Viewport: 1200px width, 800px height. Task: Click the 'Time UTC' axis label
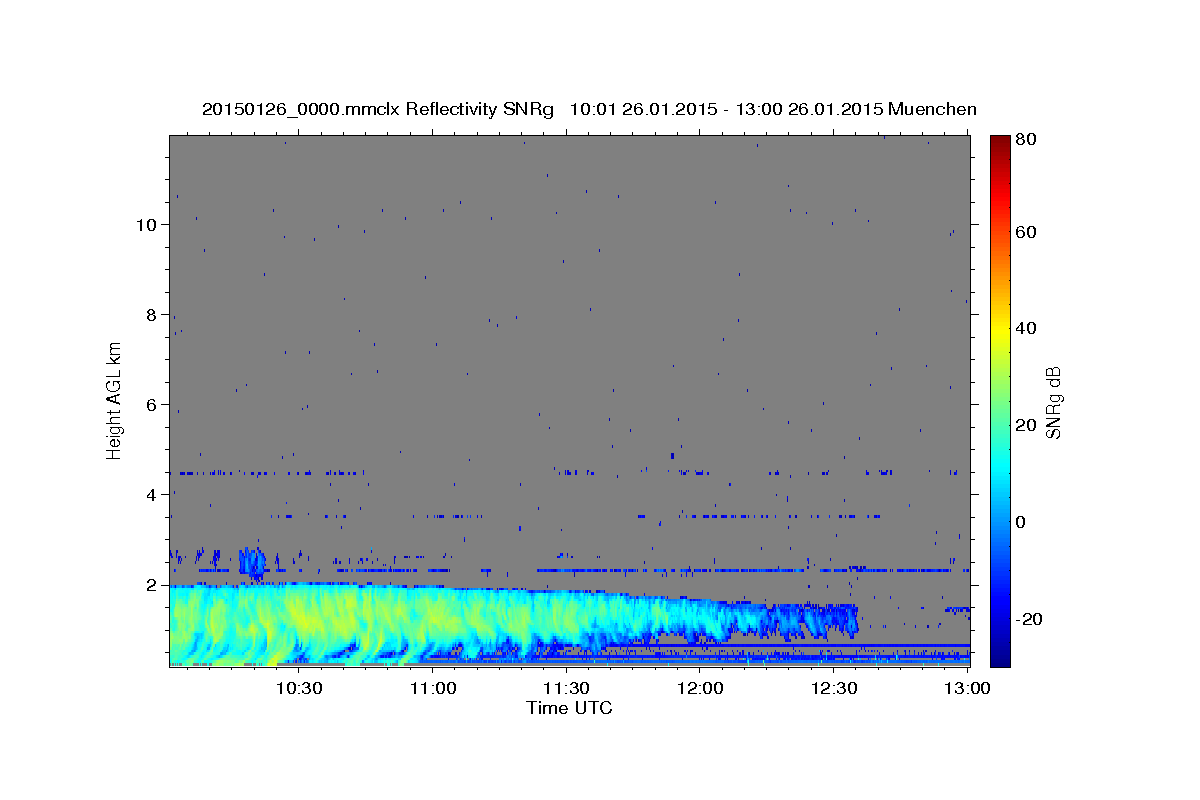569,708
